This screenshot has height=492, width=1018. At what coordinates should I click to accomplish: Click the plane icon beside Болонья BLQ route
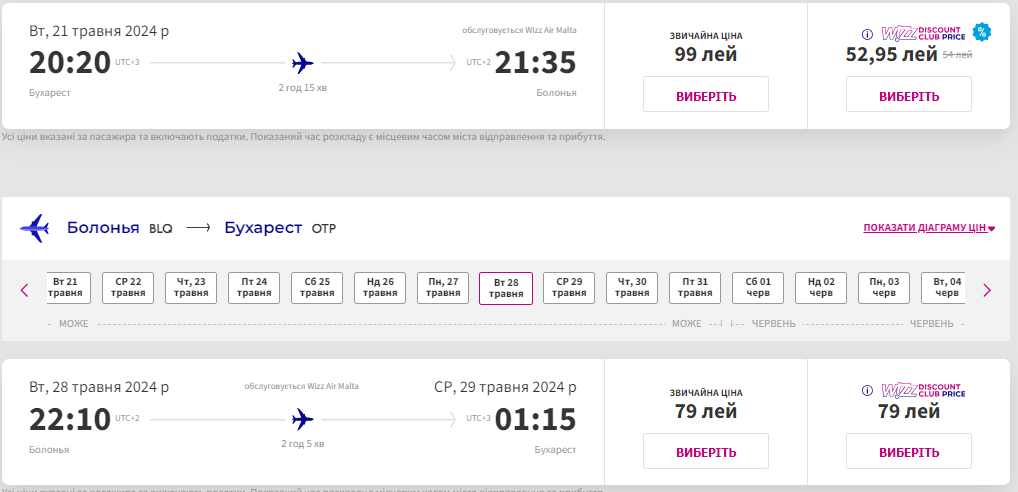click(35, 228)
